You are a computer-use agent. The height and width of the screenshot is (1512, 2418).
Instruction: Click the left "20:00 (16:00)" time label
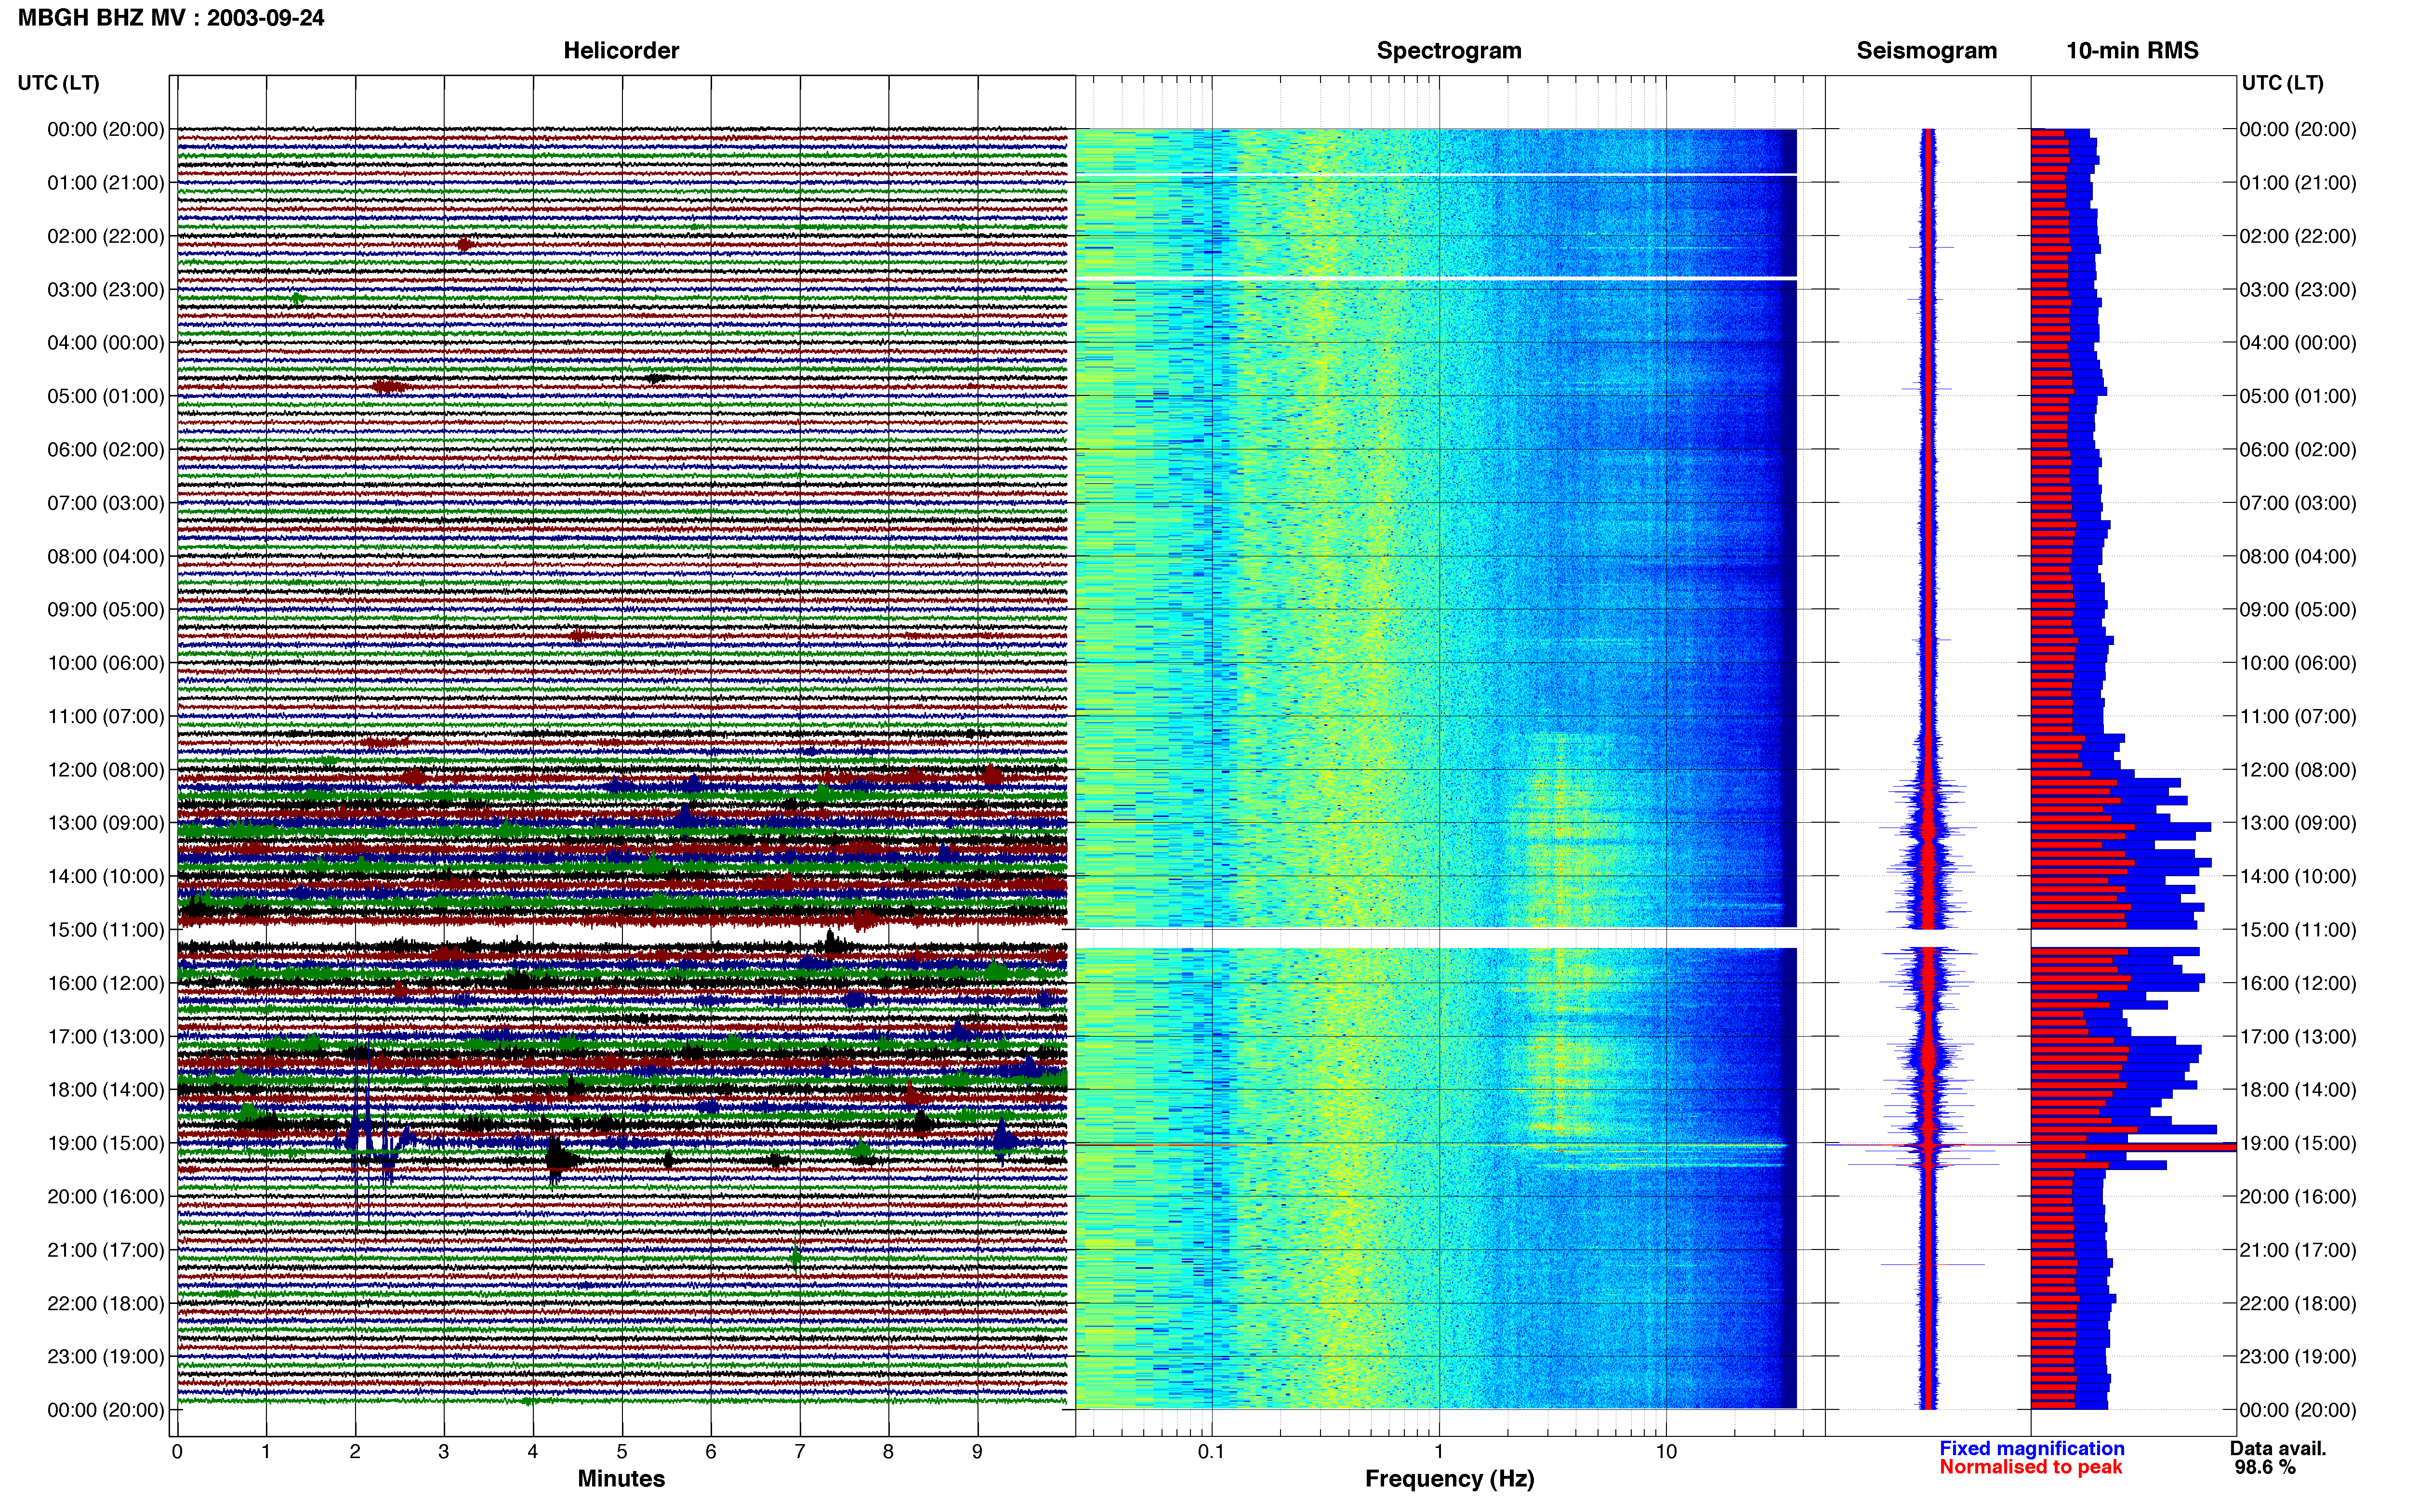106,1197
